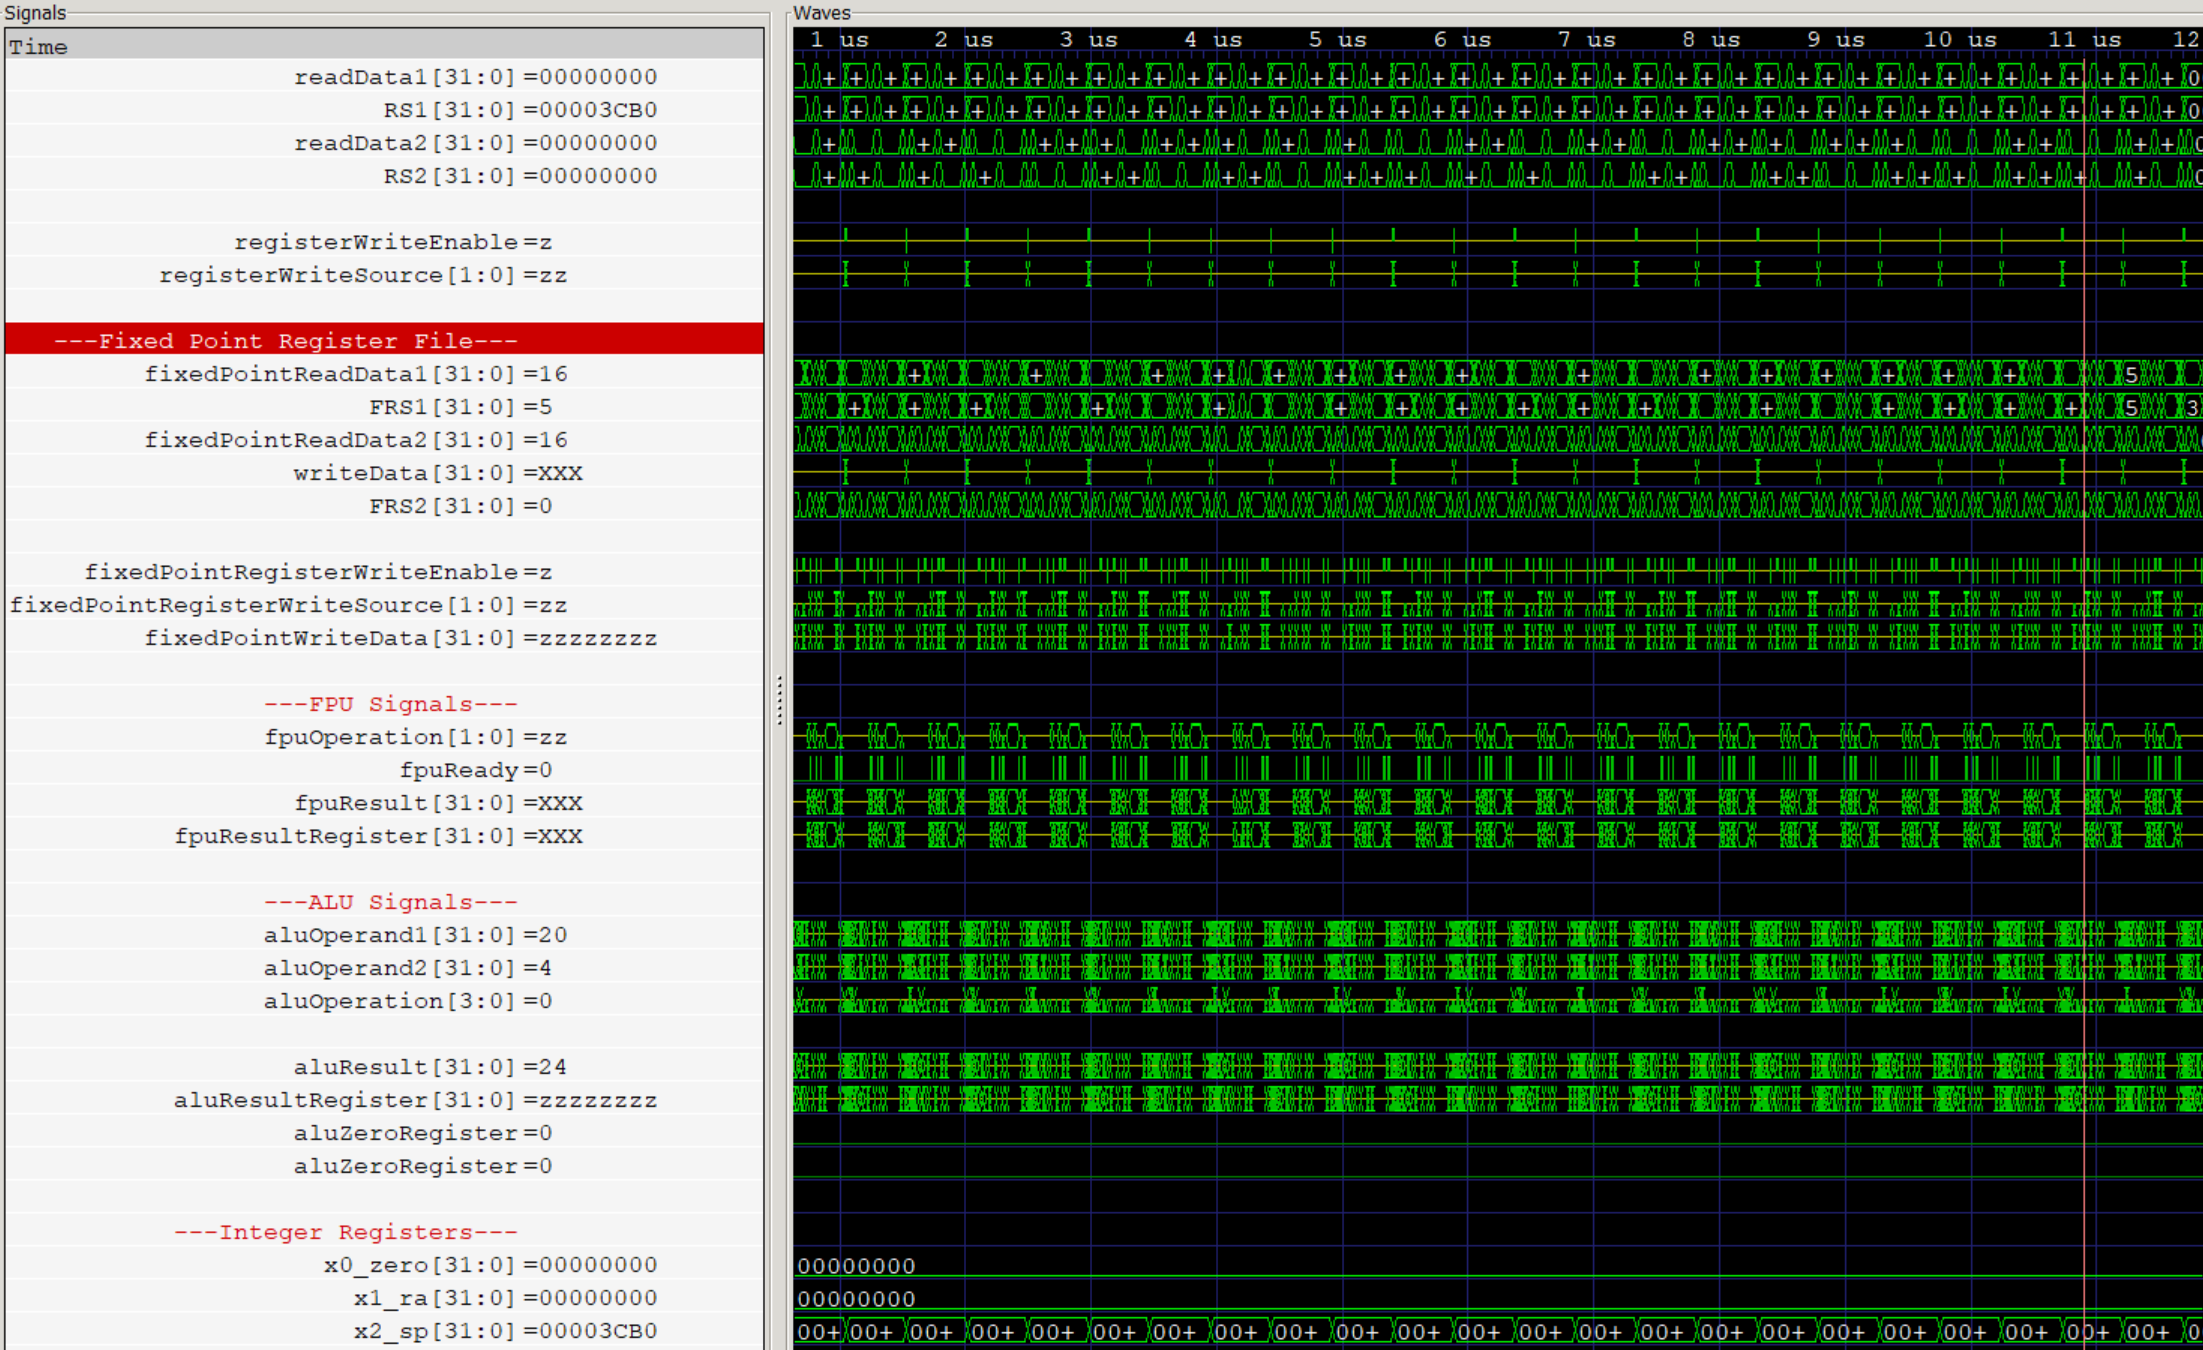
Task: Select the fpuResult[31:0] signal
Action: tap(385, 803)
